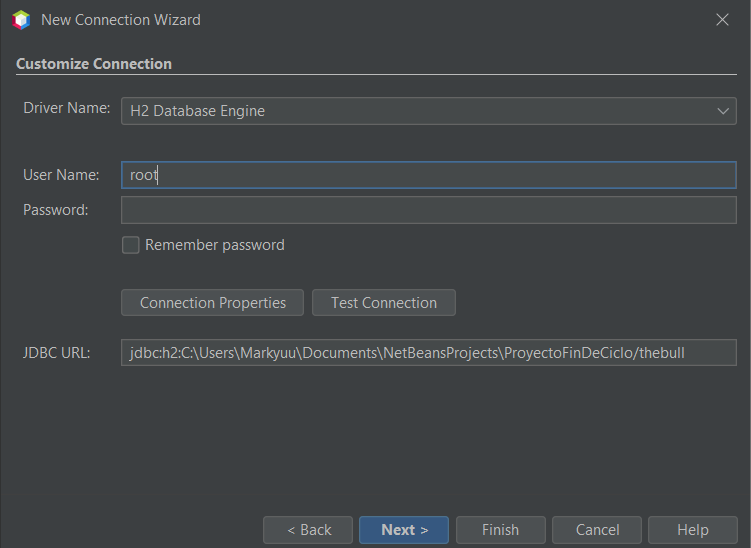Go to previous step with Back button
Screen dimensions: 751x548
[308, 530]
